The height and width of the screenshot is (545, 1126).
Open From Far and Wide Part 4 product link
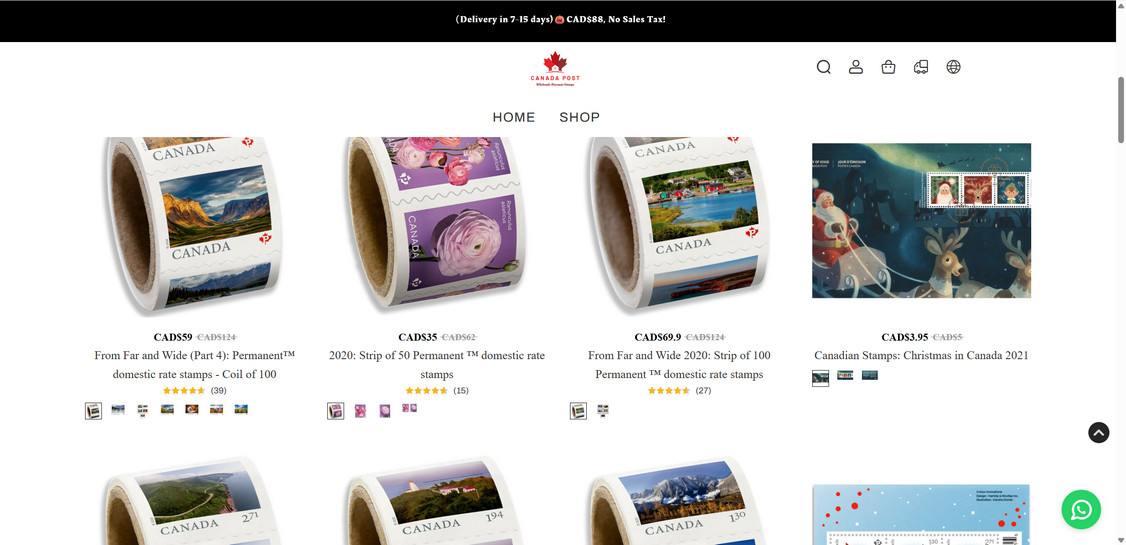click(195, 365)
